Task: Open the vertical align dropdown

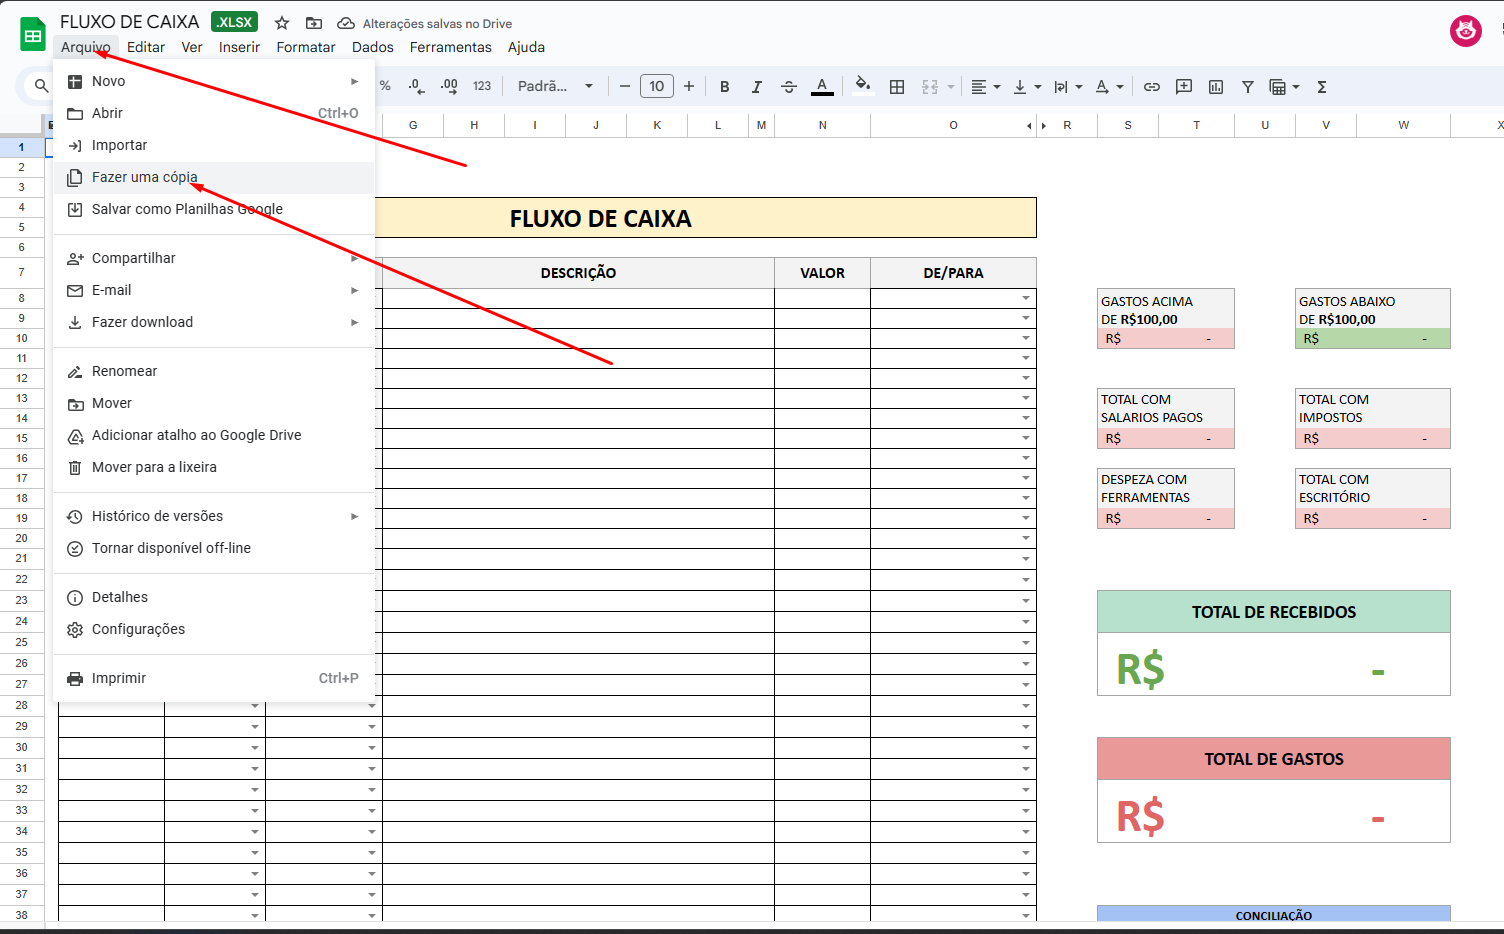Action: (1027, 87)
